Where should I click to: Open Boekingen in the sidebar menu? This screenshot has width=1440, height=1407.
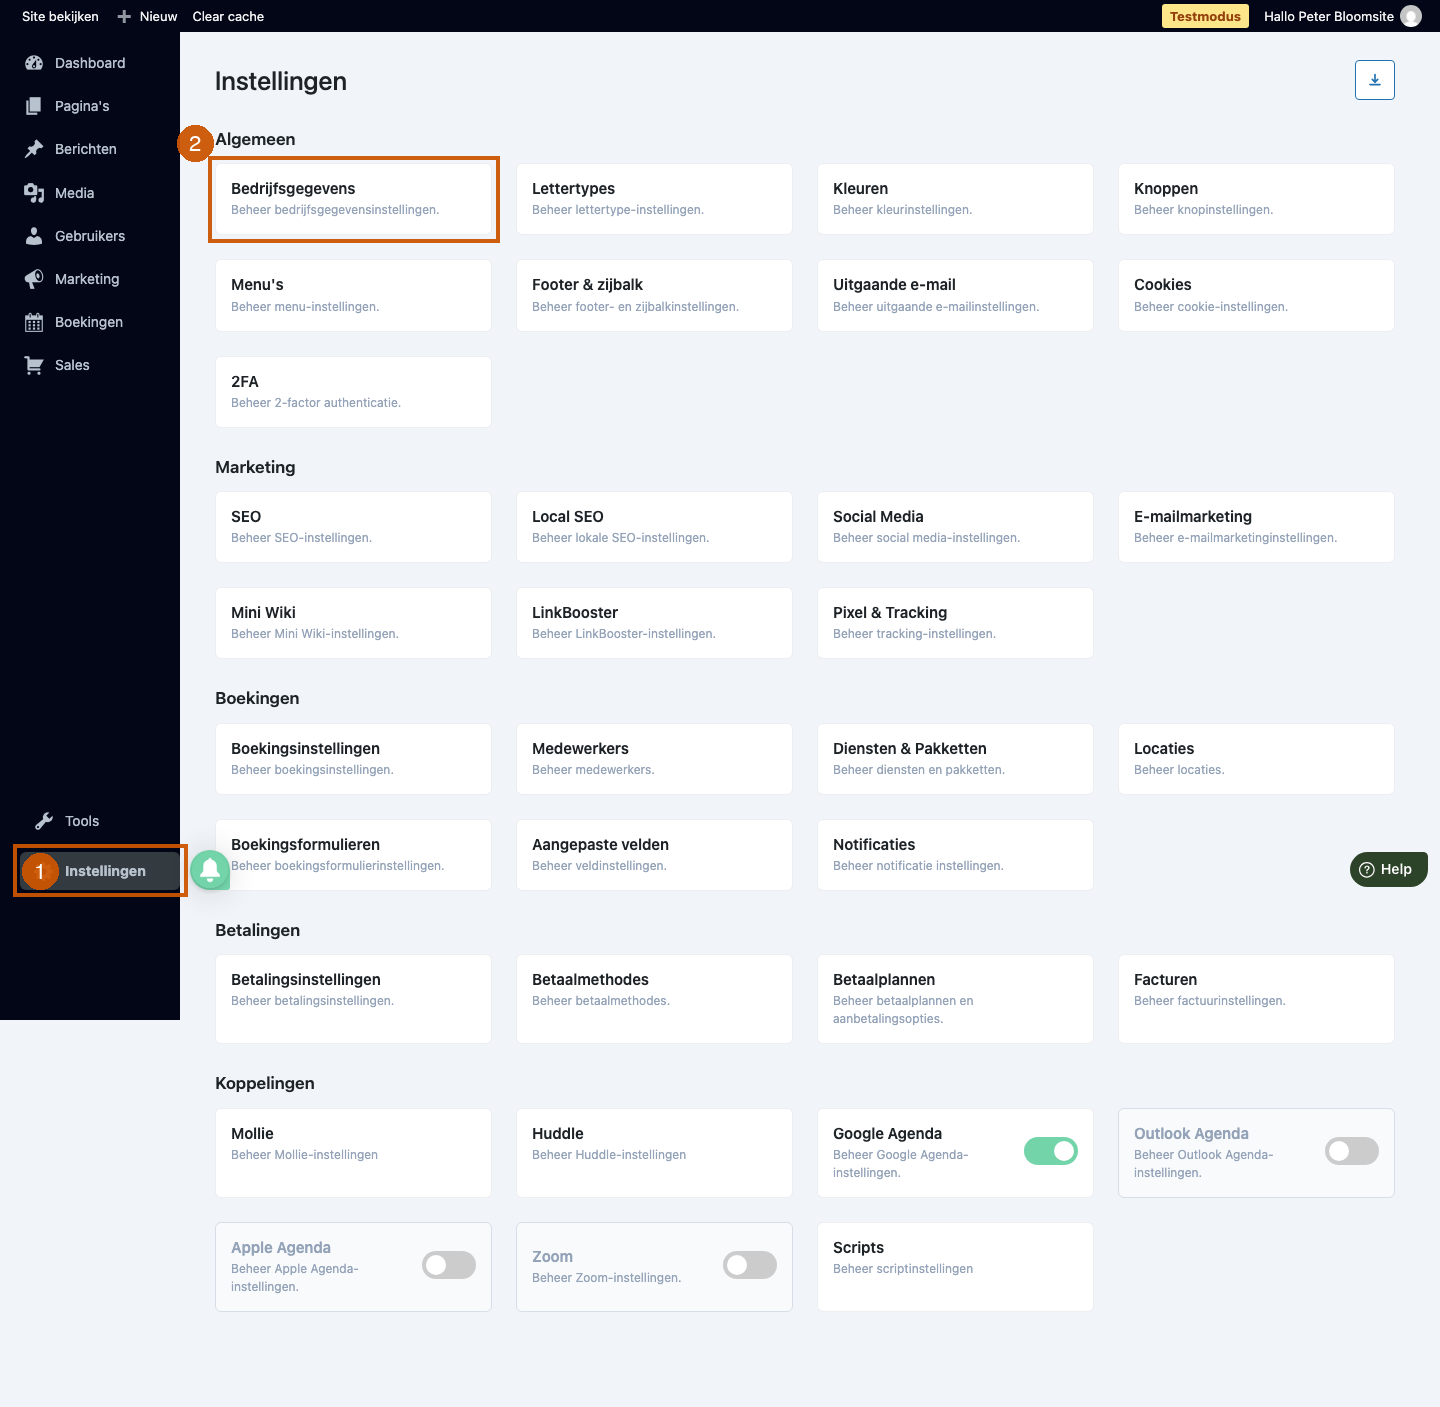[x=90, y=322]
